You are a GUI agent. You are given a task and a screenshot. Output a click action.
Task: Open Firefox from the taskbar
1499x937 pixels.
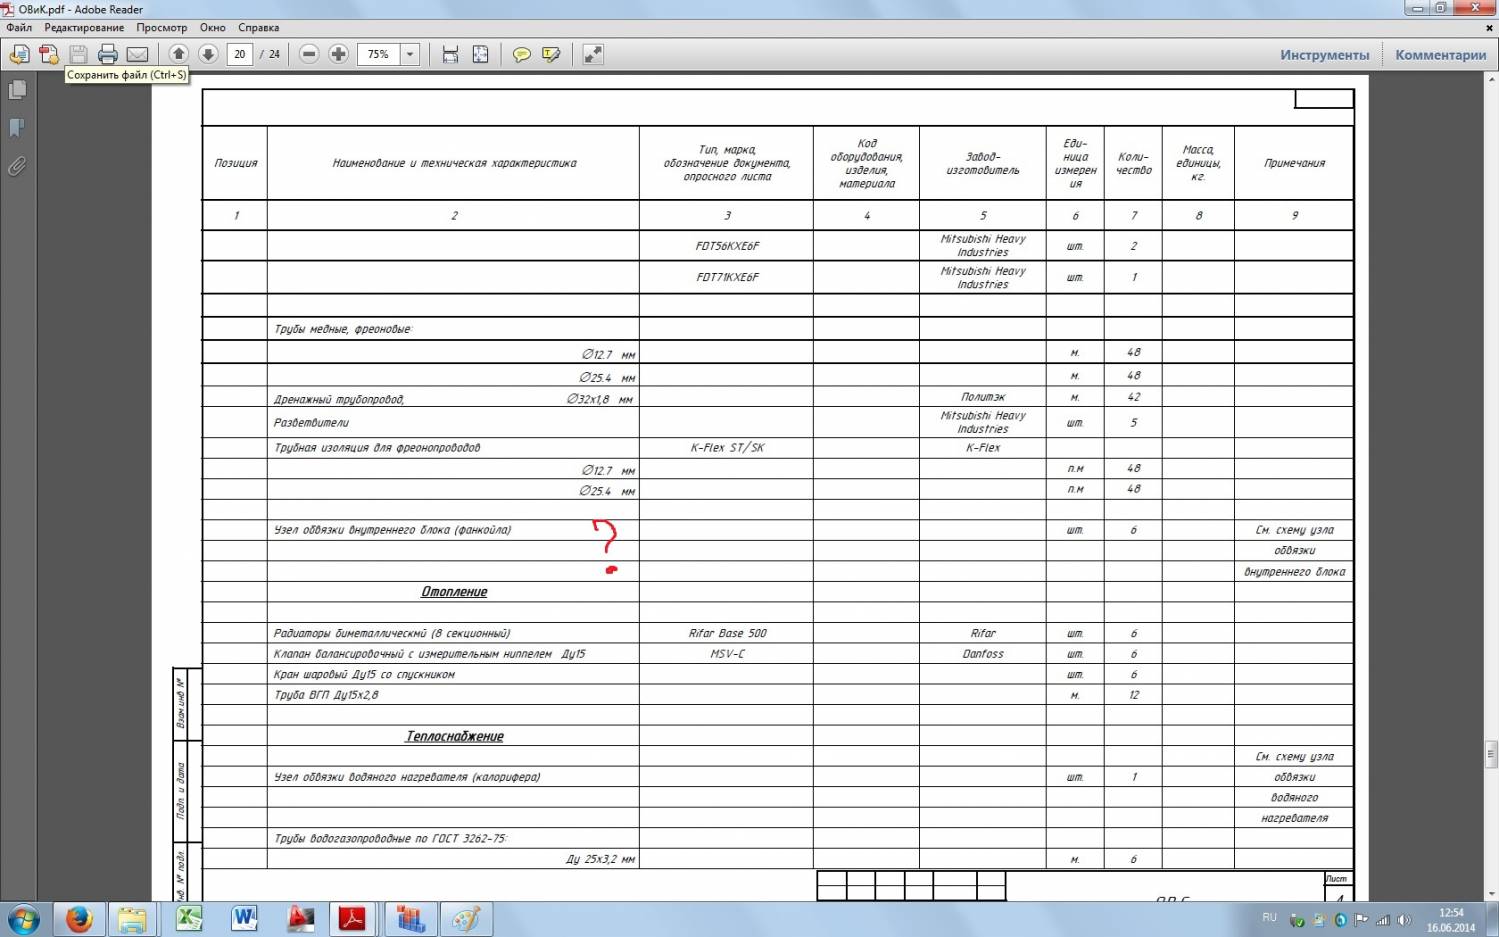[78, 918]
